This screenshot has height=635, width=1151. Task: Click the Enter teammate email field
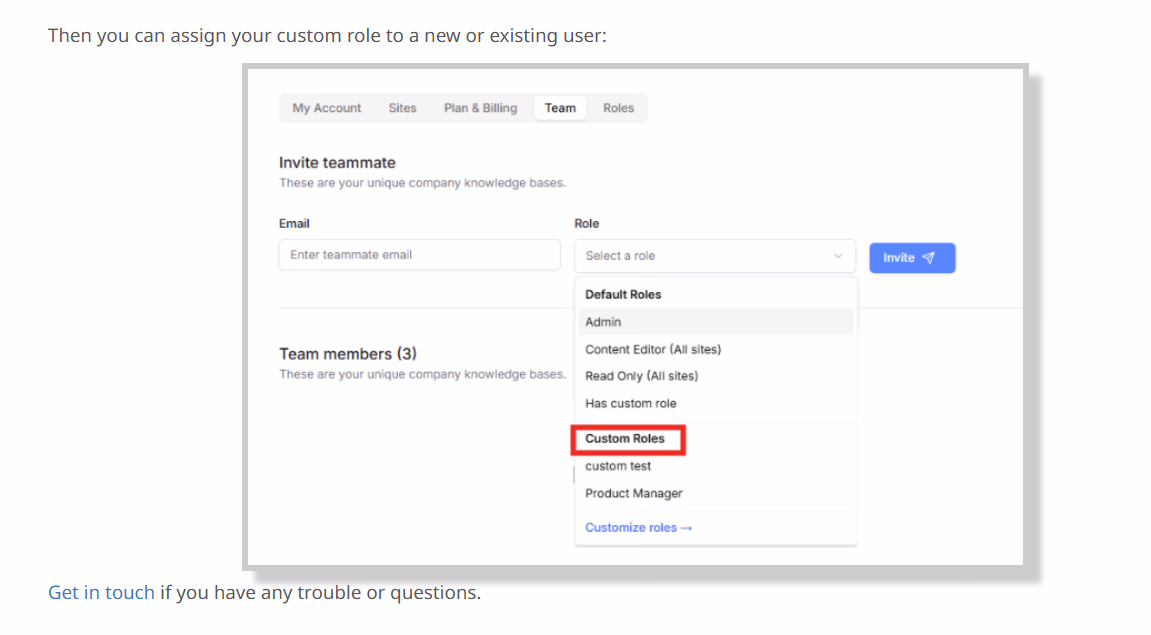tap(419, 255)
